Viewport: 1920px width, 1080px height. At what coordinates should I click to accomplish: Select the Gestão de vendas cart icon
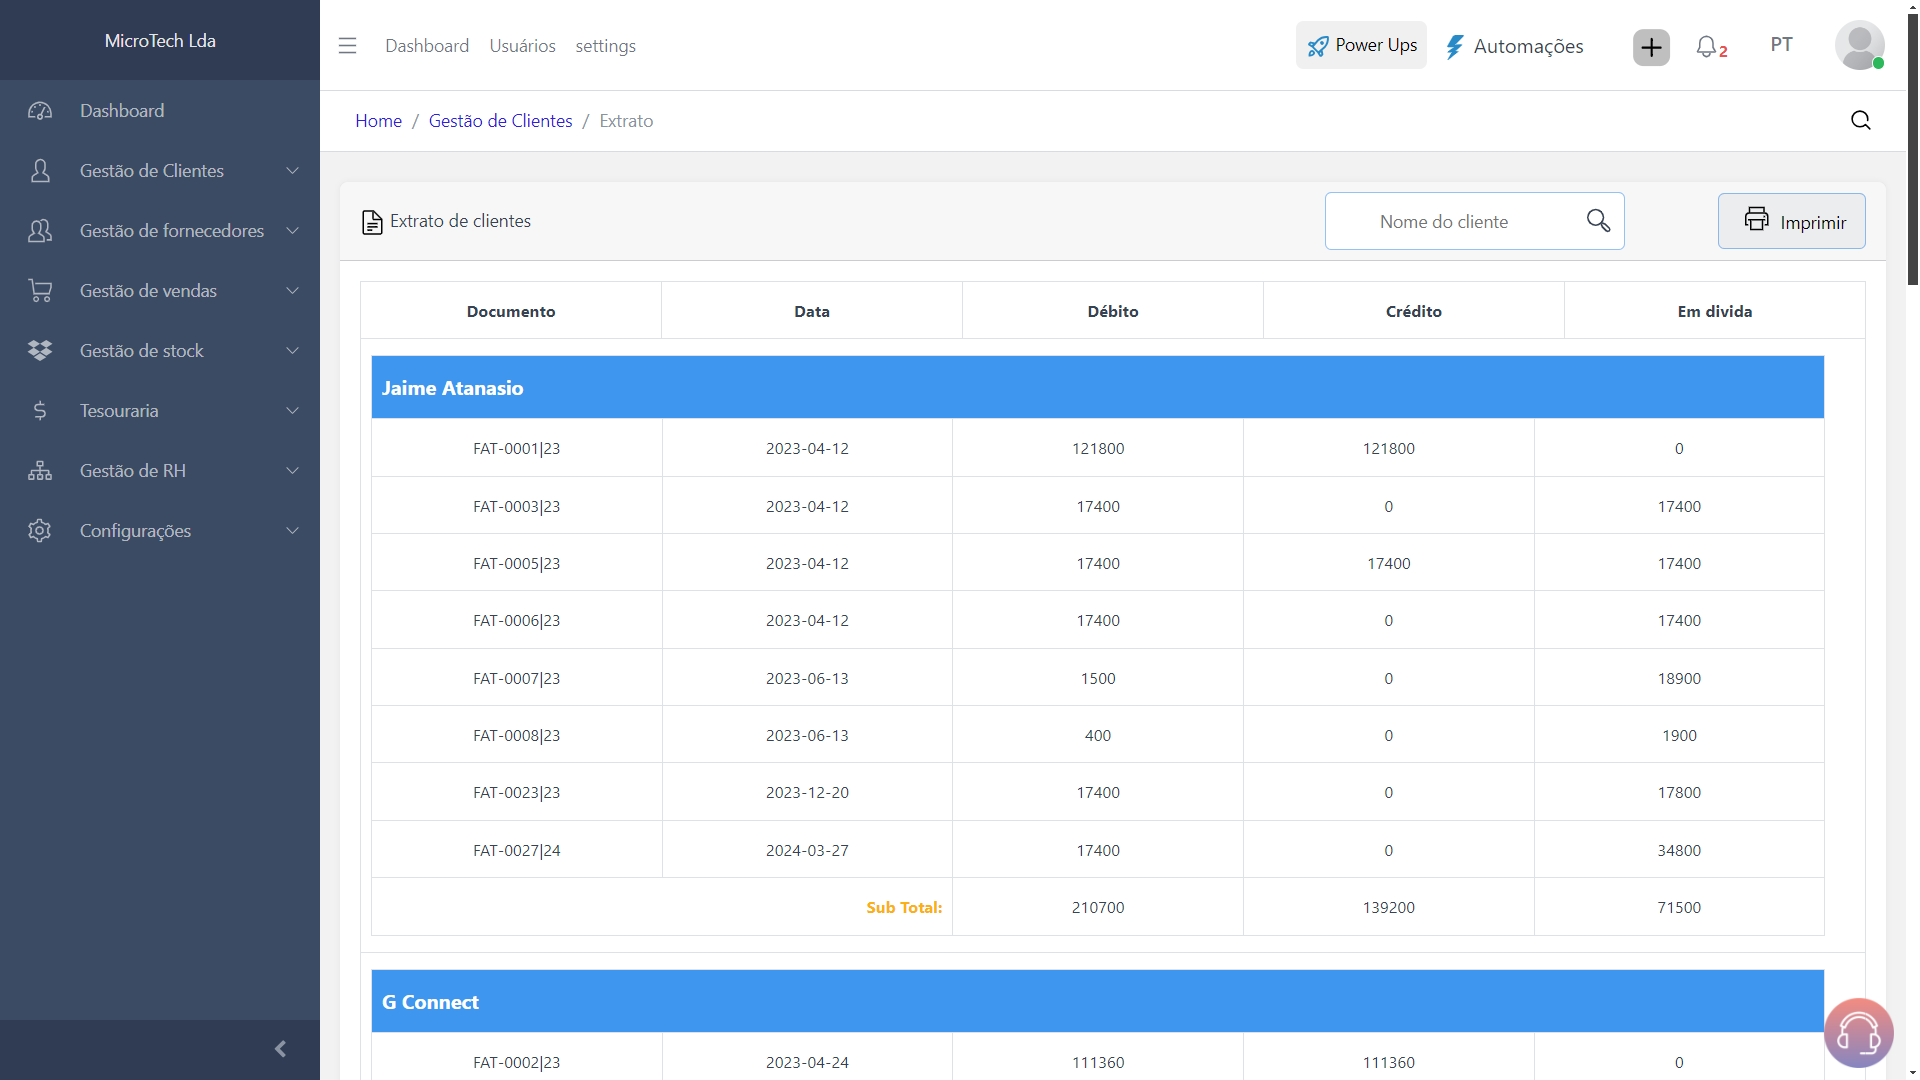pyautogui.click(x=40, y=290)
